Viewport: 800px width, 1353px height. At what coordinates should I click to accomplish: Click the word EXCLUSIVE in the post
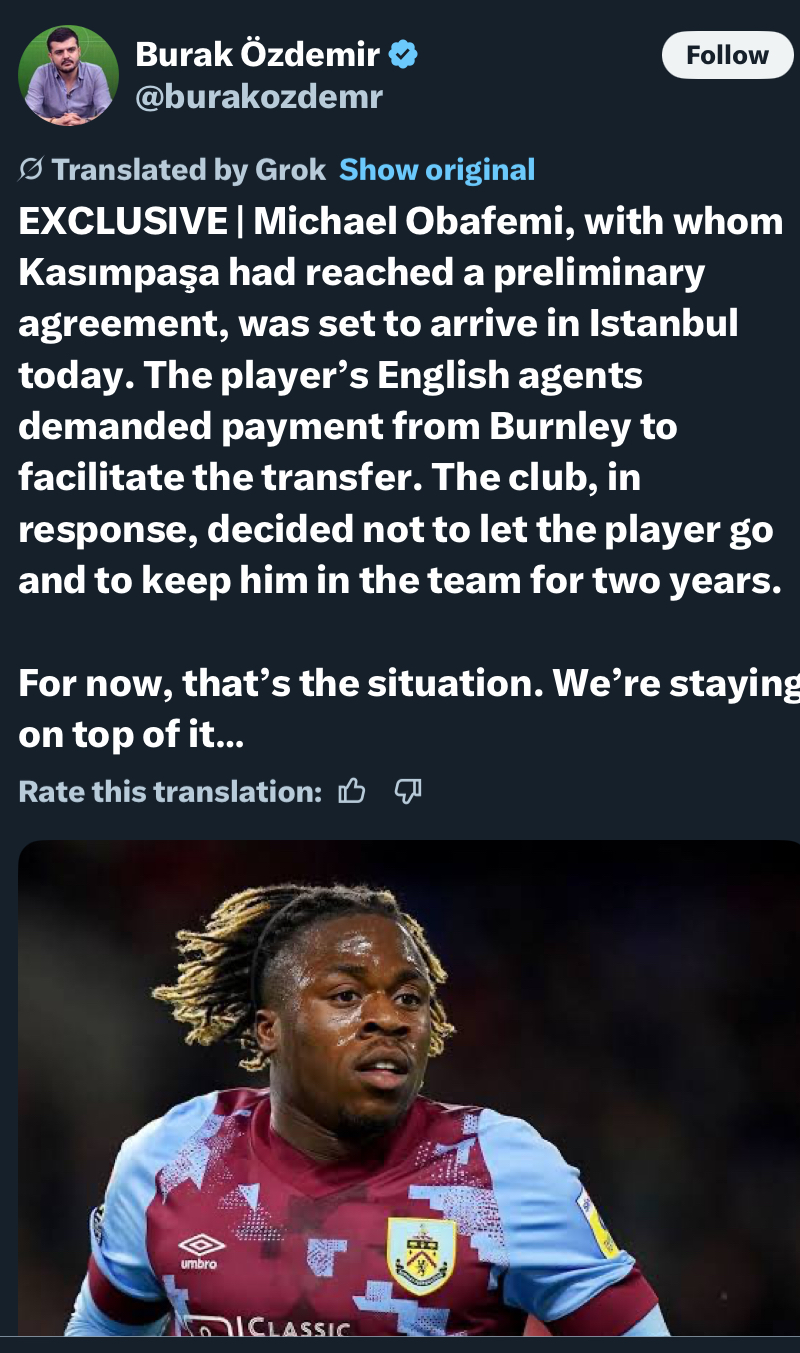pos(122,222)
